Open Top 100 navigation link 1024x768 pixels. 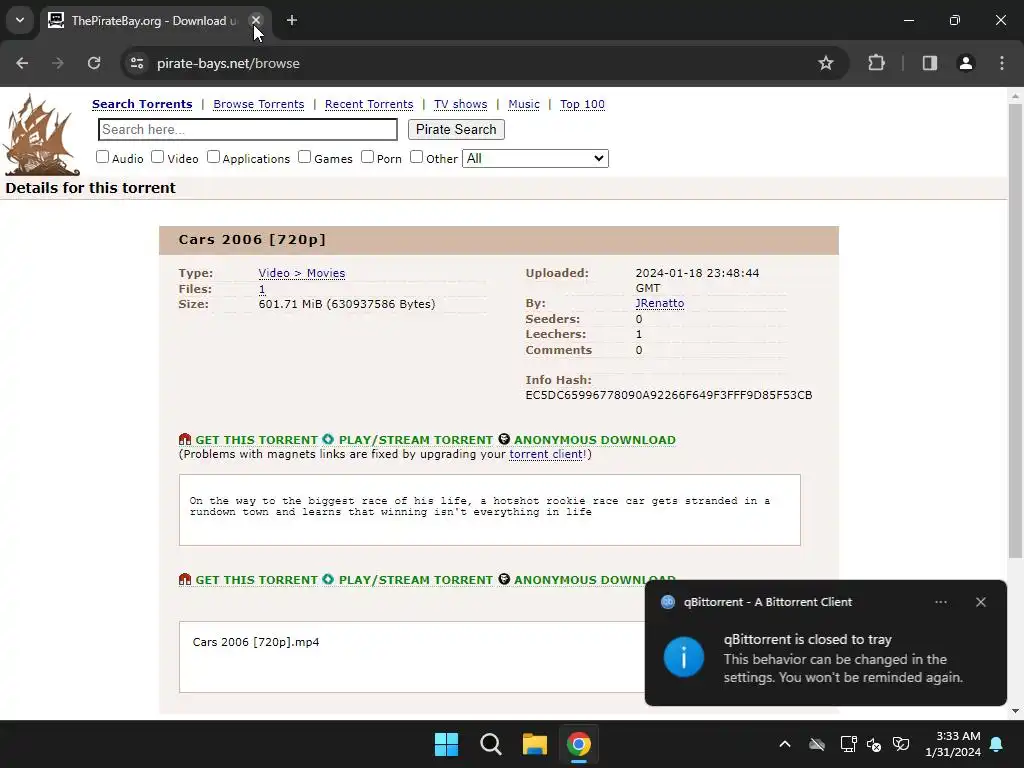(x=582, y=104)
